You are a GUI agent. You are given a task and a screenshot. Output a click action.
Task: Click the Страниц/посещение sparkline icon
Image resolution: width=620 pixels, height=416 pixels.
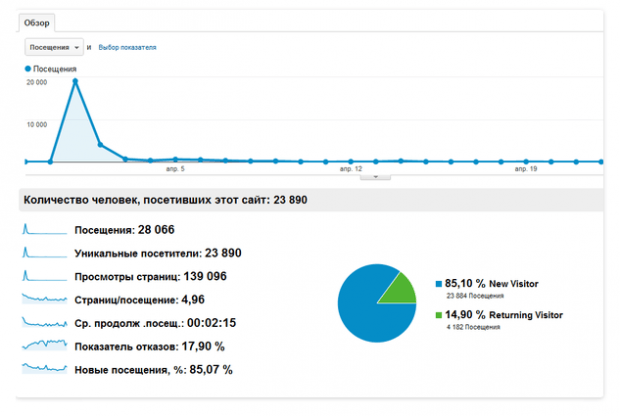tap(43, 299)
